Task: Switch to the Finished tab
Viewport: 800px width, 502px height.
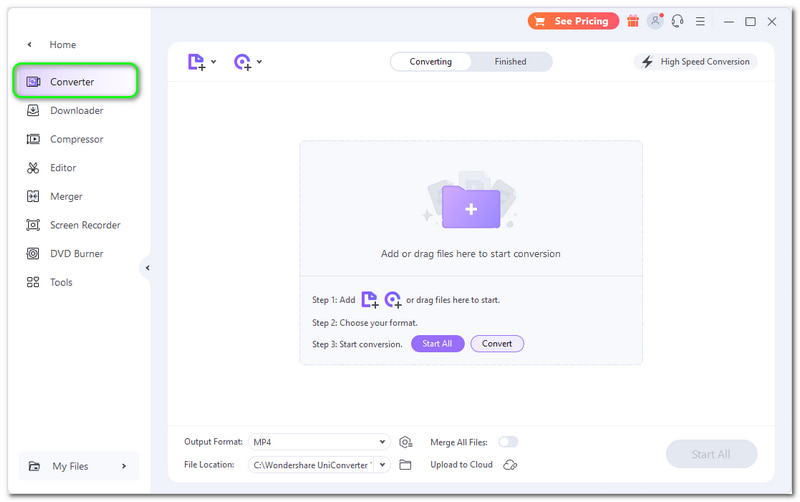Action: [510, 62]
